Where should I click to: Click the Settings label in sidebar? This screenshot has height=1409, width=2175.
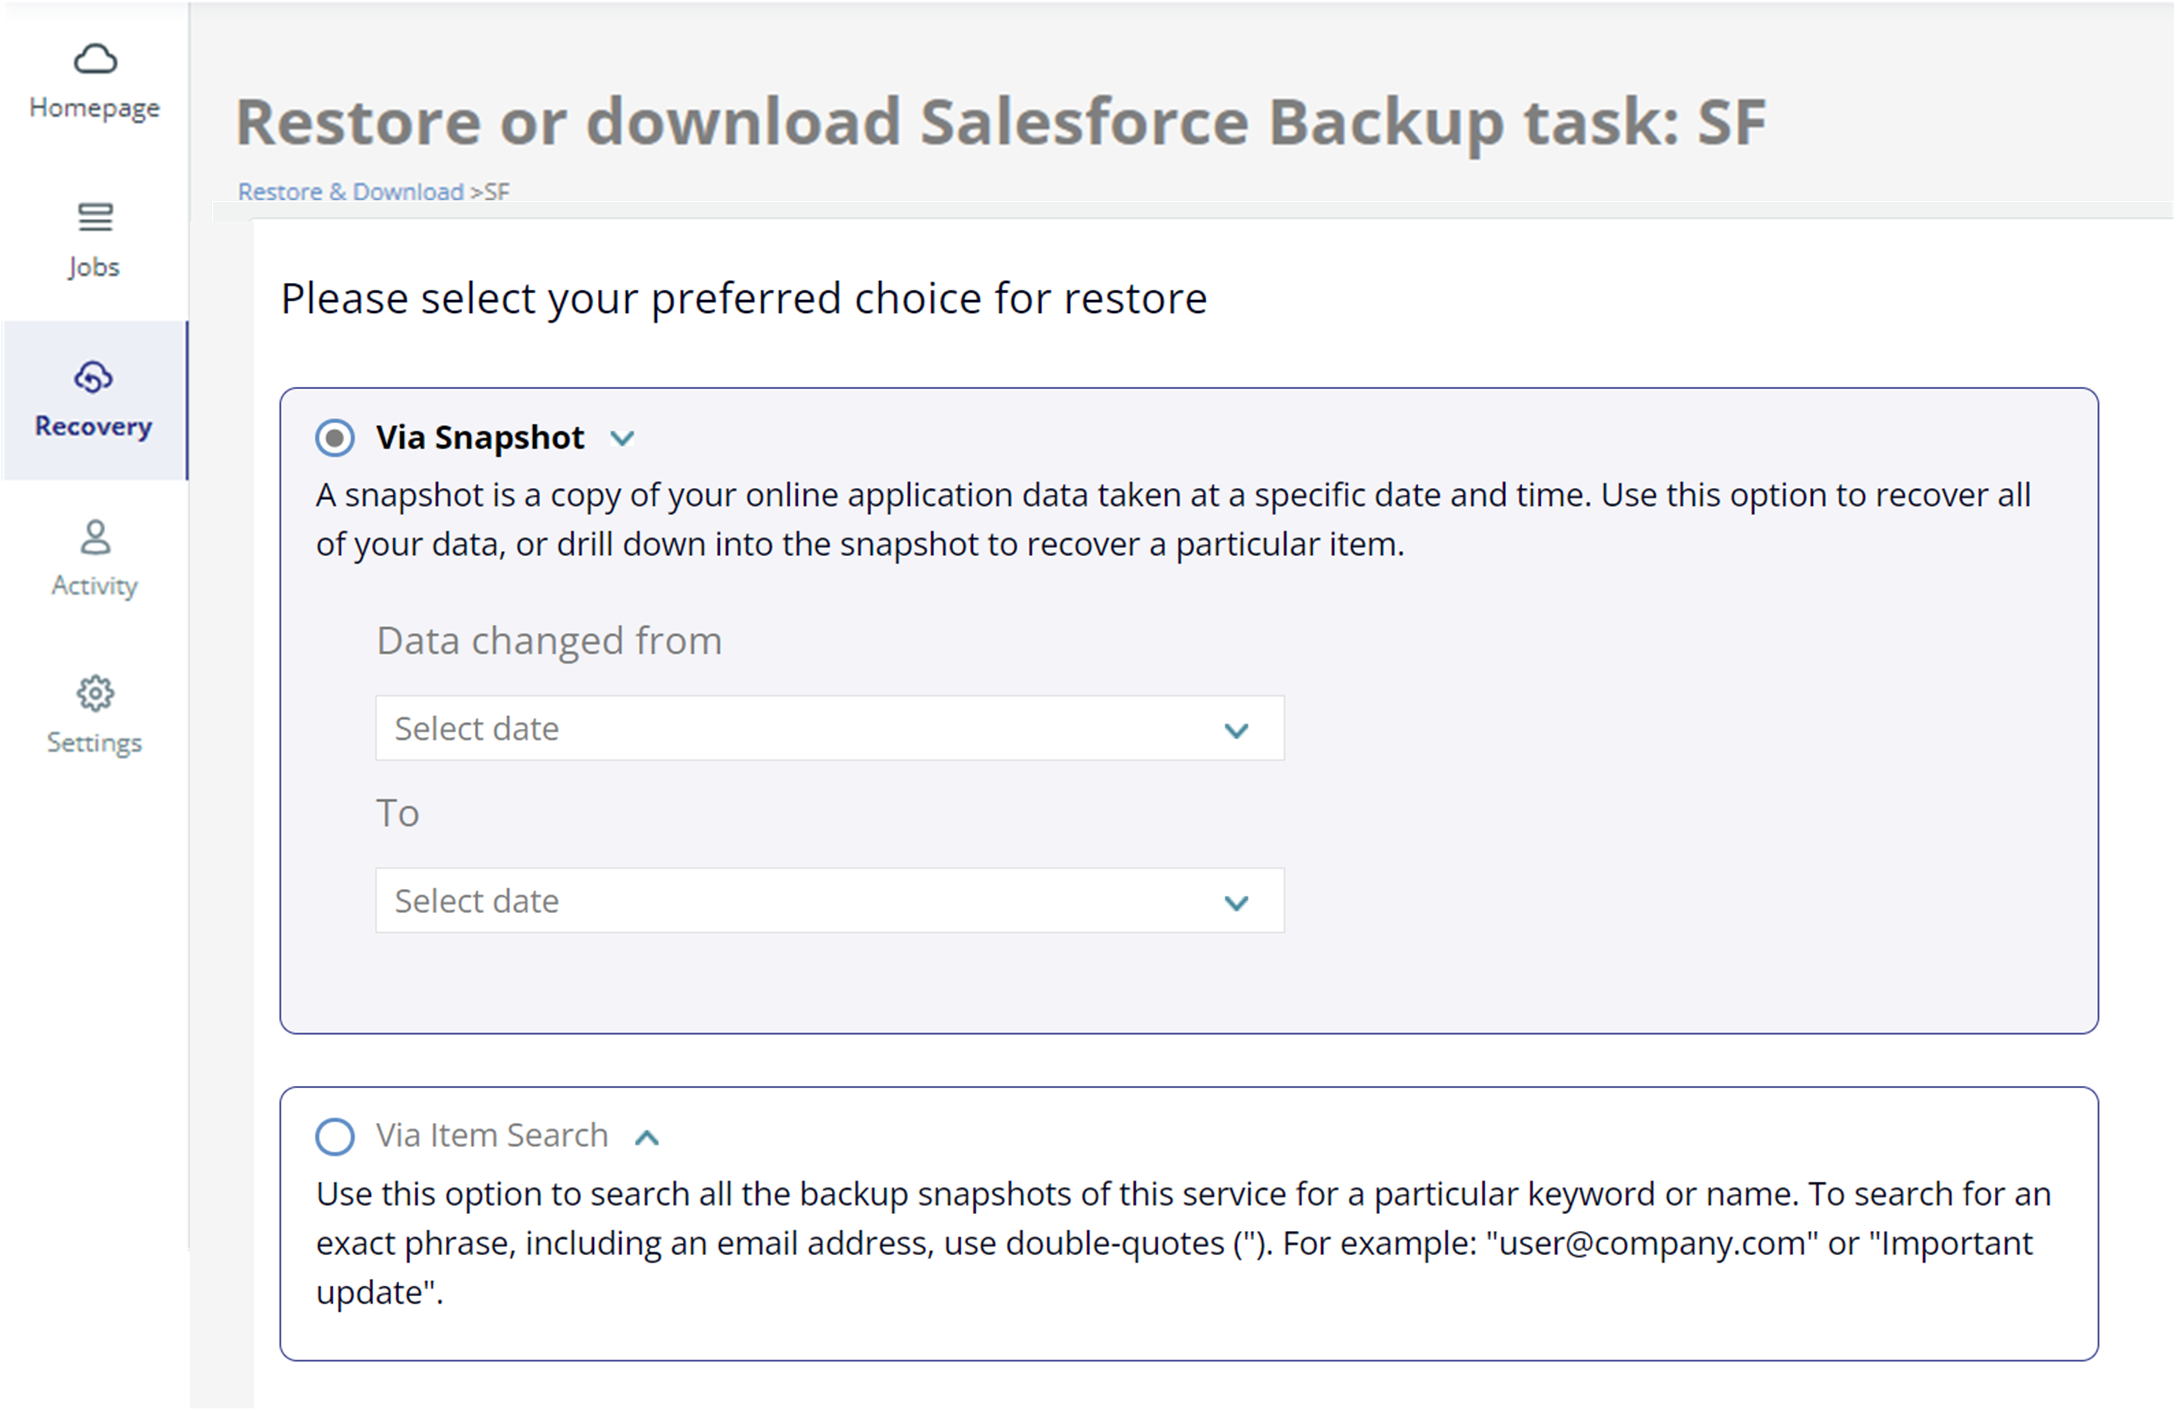click(93, 741)
